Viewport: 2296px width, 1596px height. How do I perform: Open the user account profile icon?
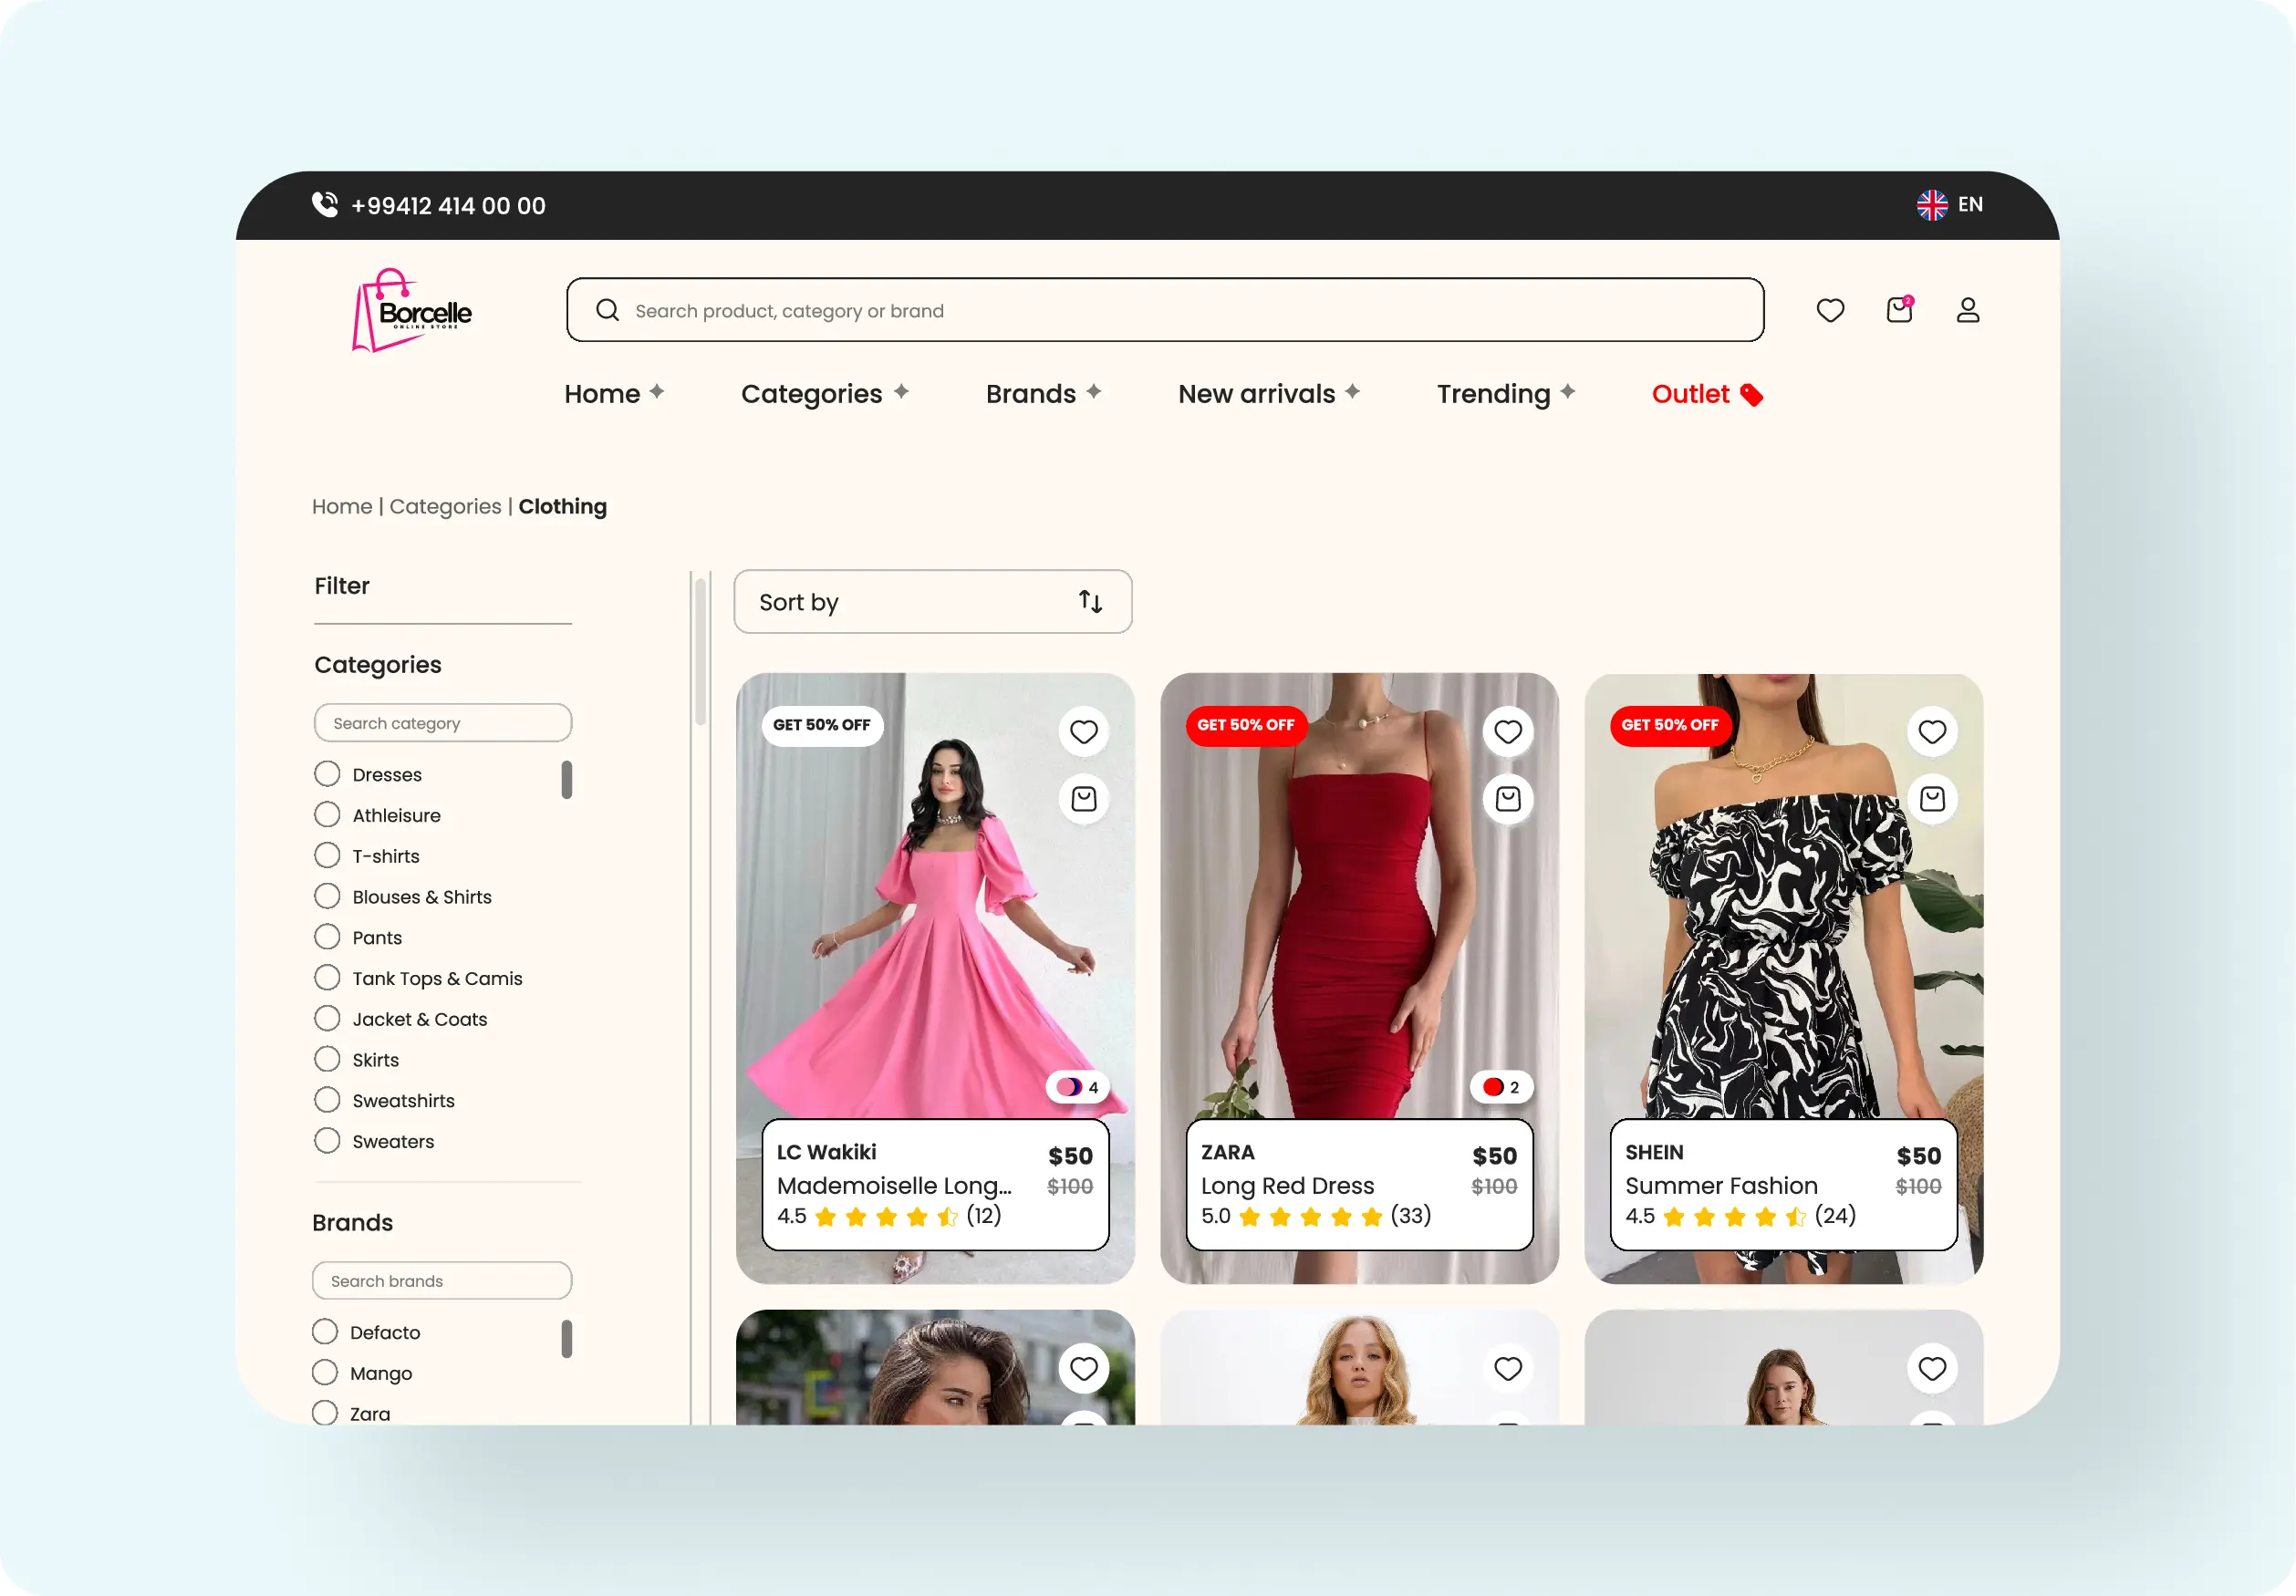click(x=1967, y=310)
